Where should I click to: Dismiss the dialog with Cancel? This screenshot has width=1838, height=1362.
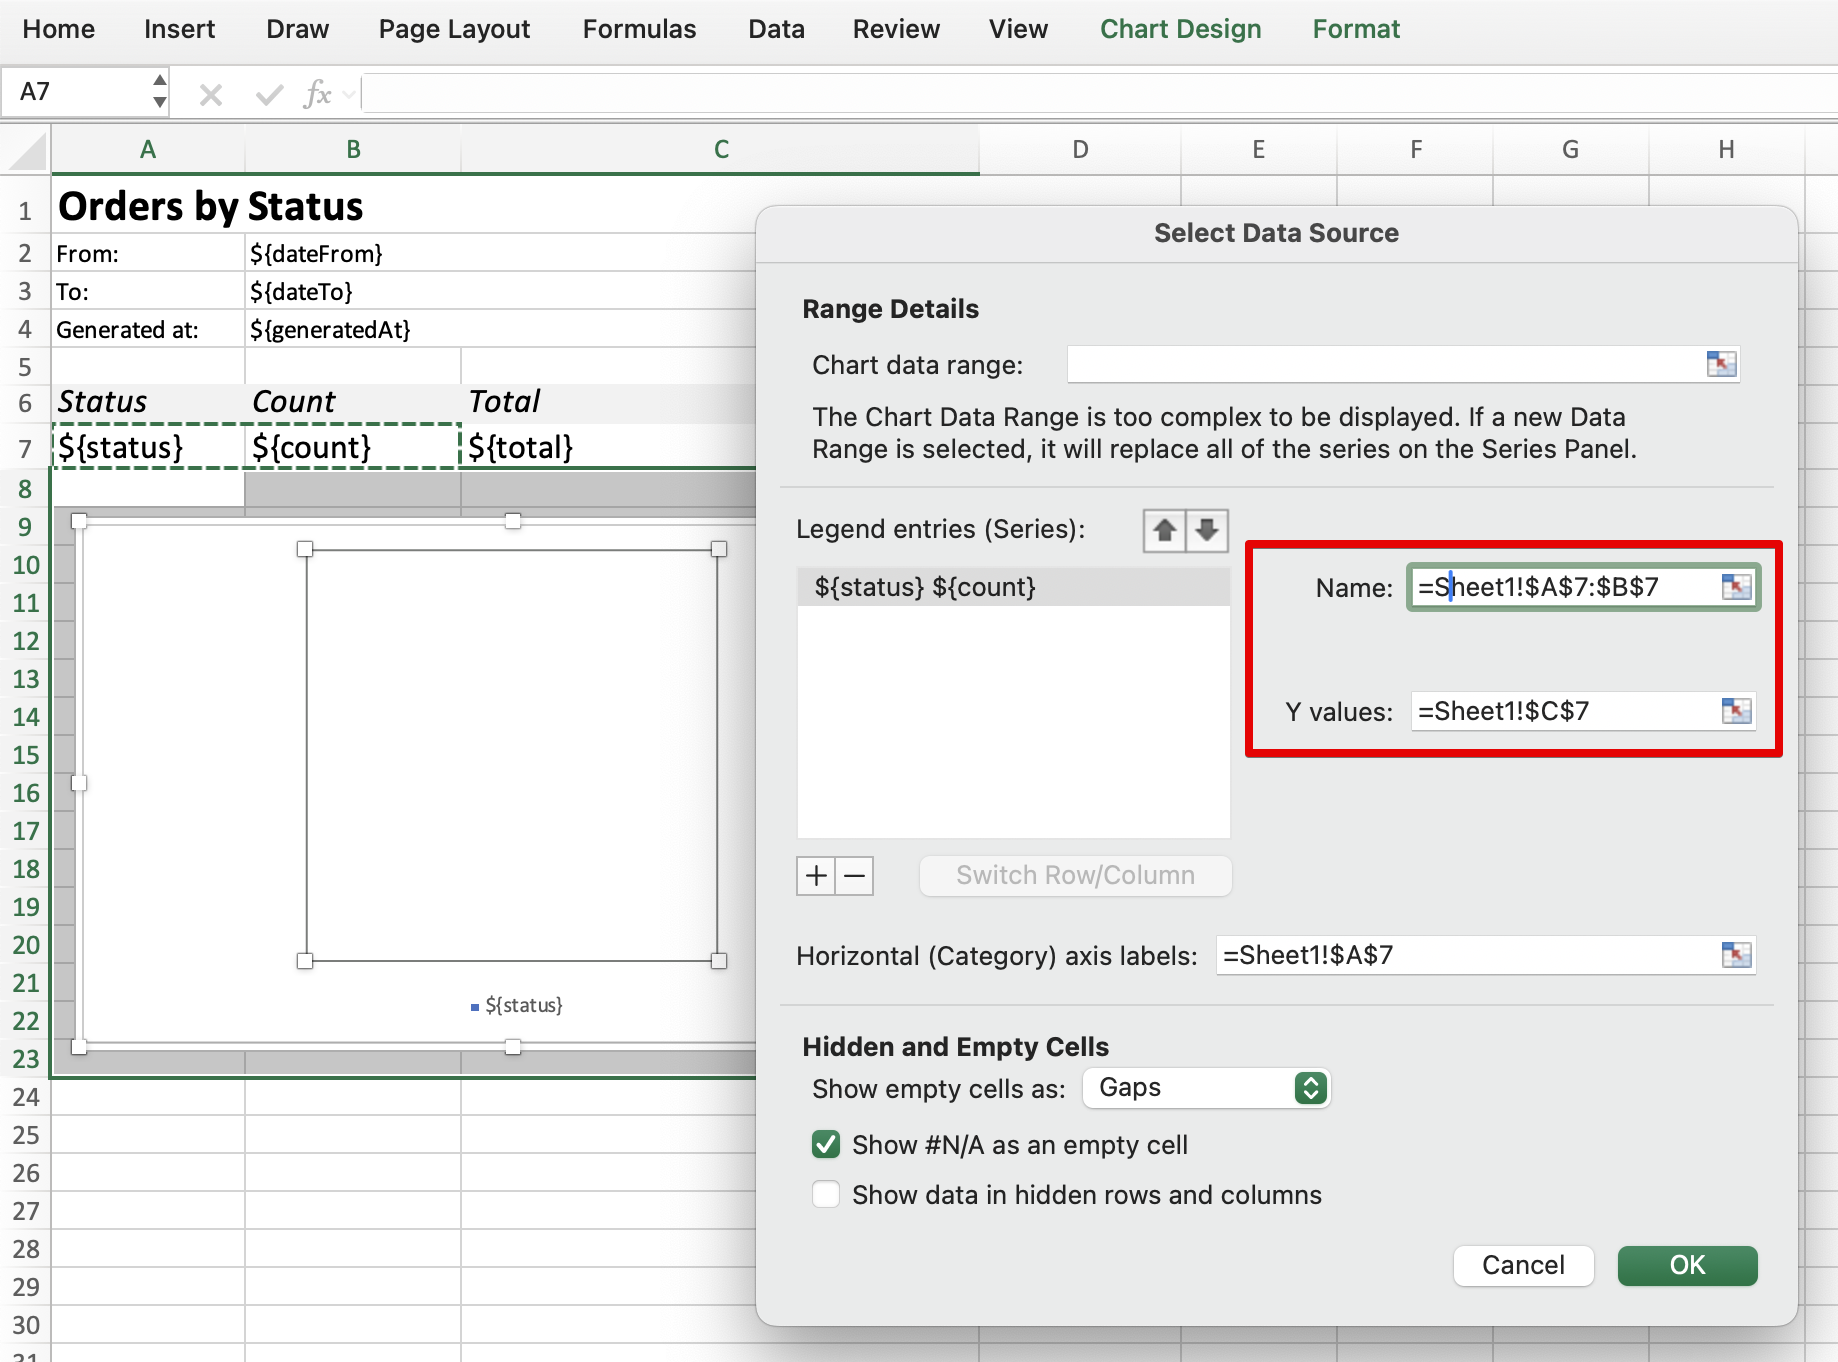click(x=1523, y=1265)
